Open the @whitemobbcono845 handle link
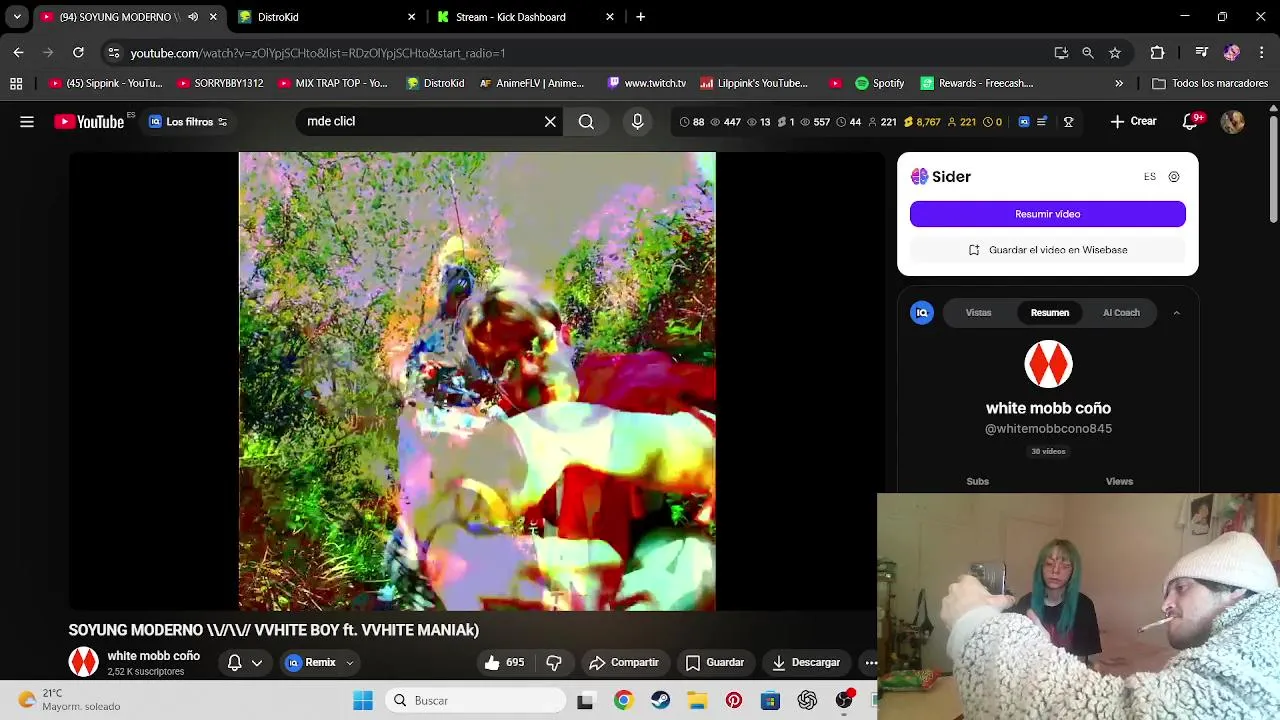Image resolution: width=1280 pixels, height=720 pixels. [x=1048, y=429]
